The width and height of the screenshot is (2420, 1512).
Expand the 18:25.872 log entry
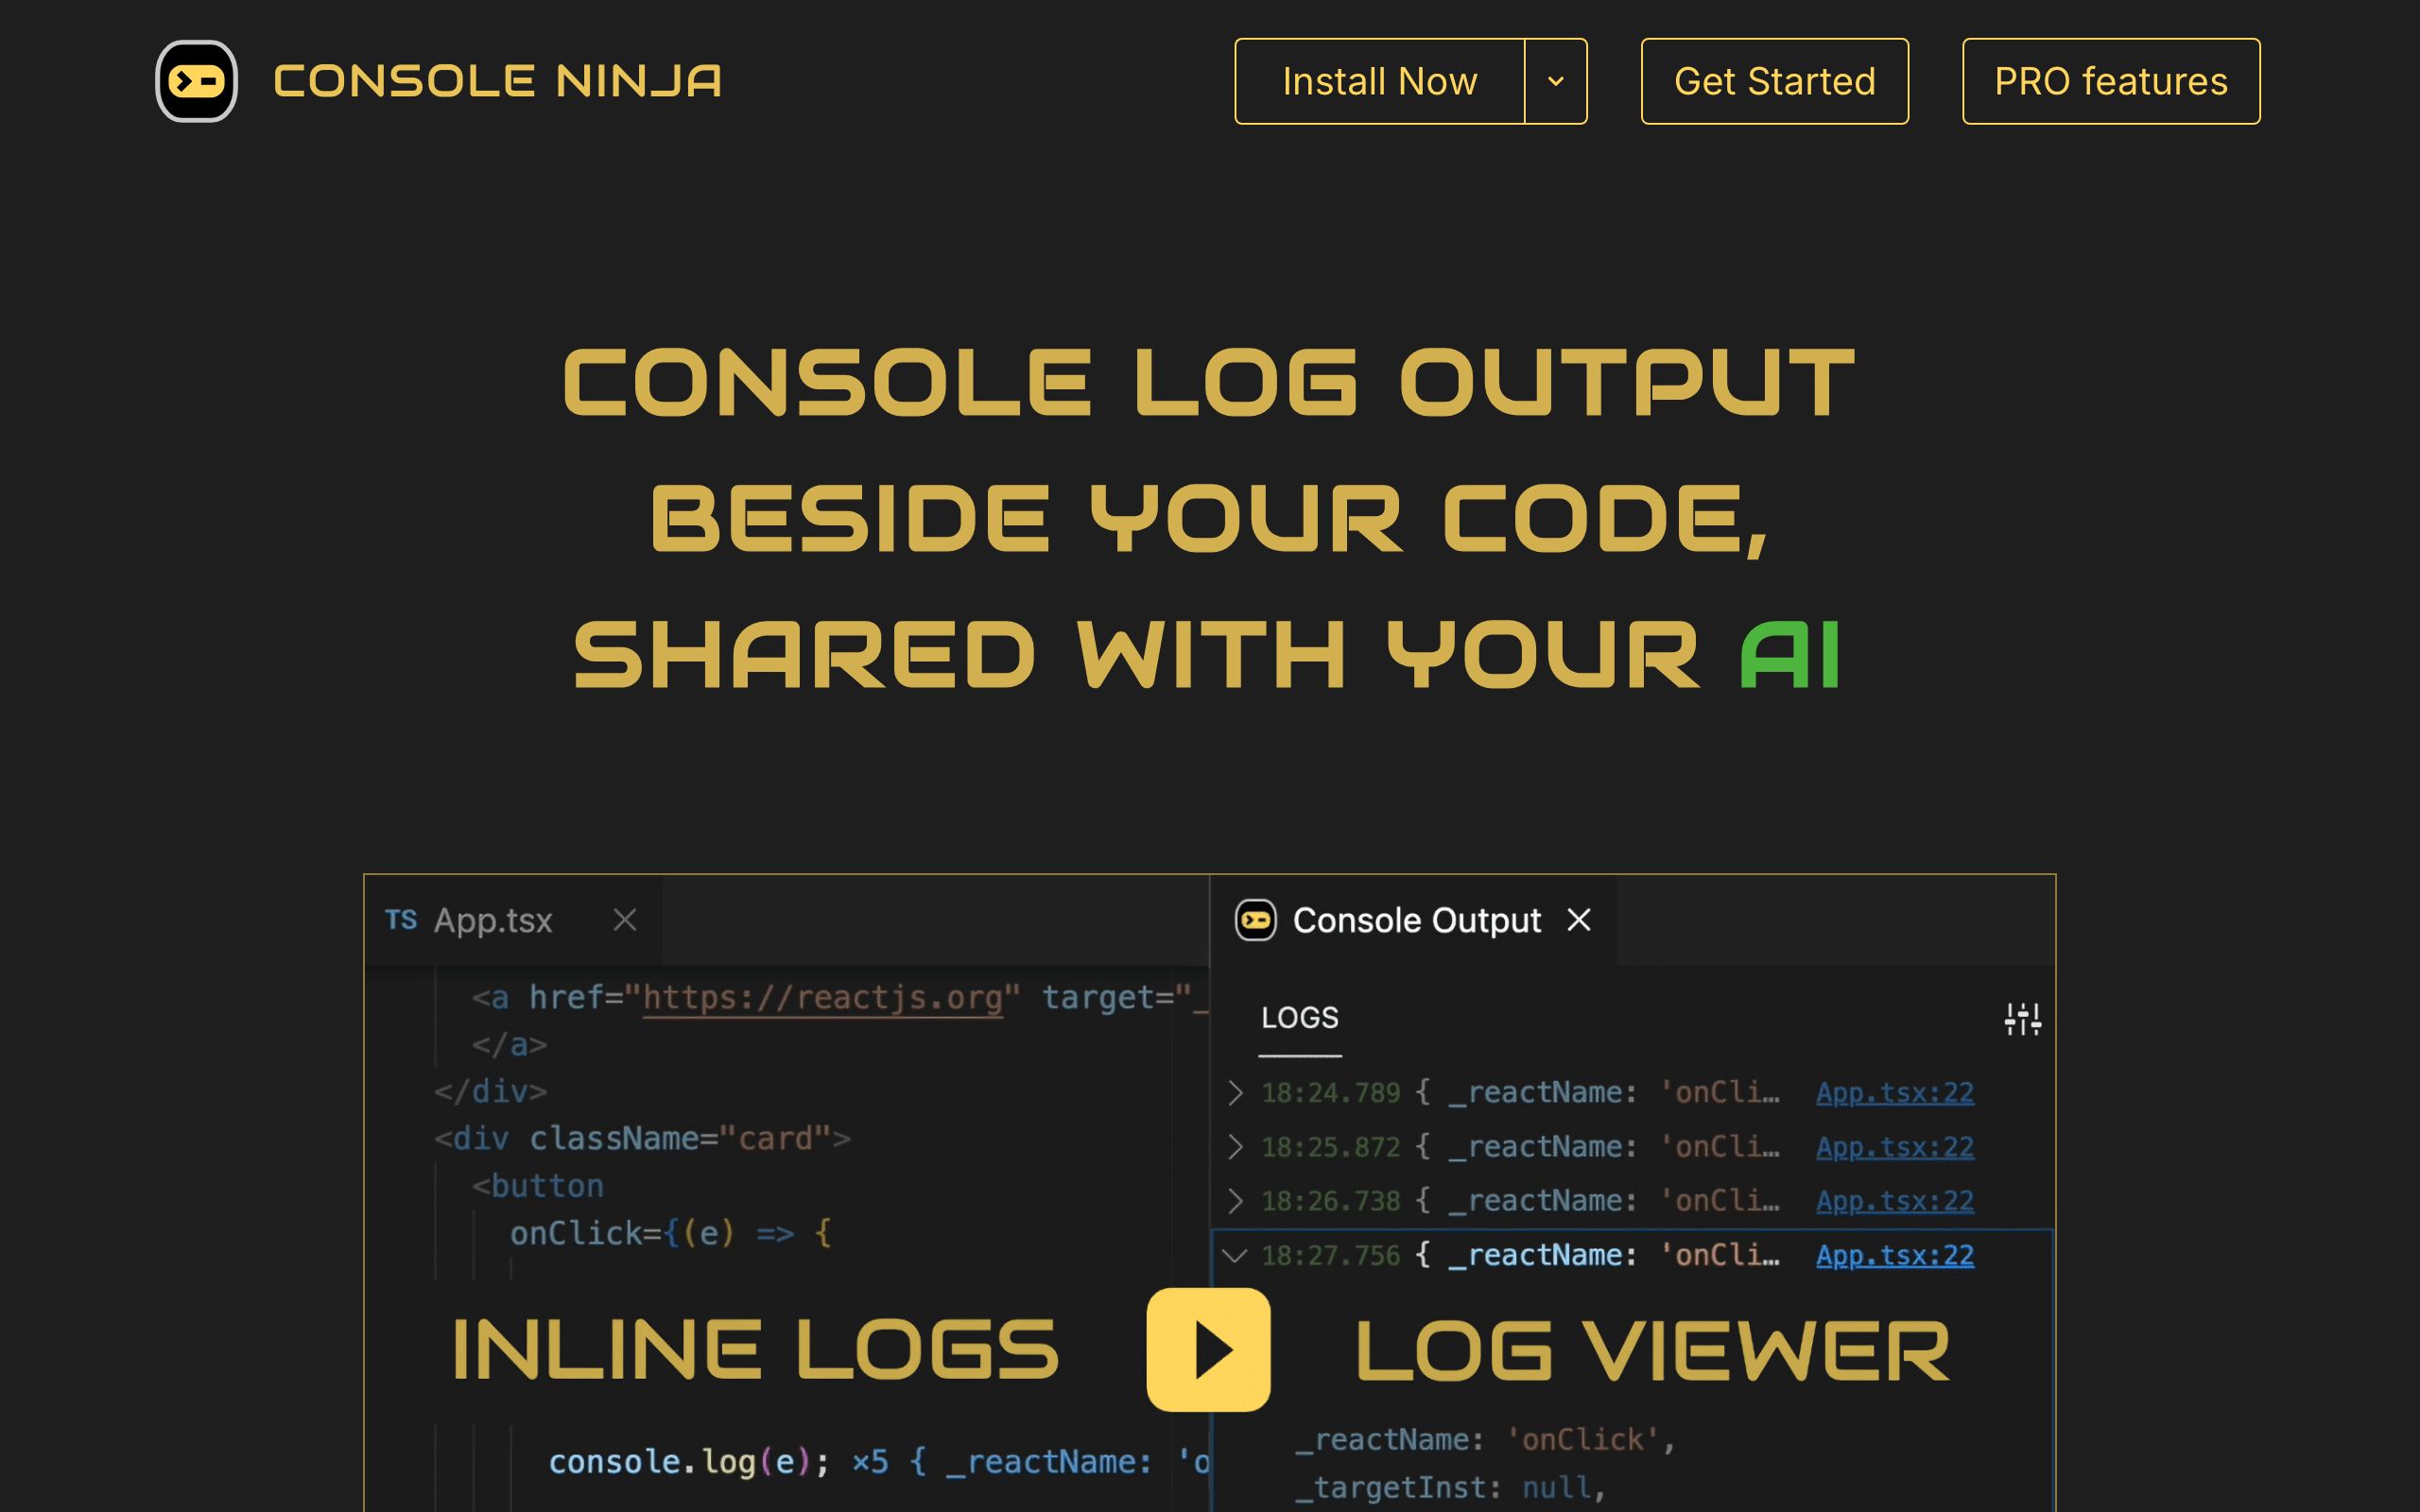tap(1236, 1147)
